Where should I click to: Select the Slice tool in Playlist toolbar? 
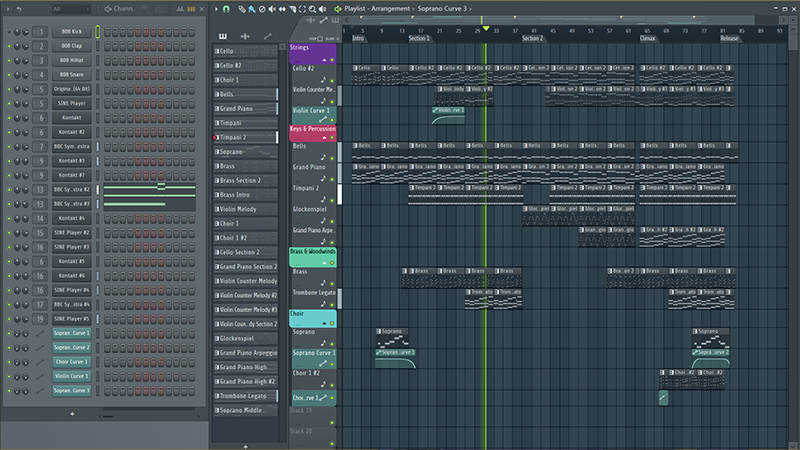(292, 9)
